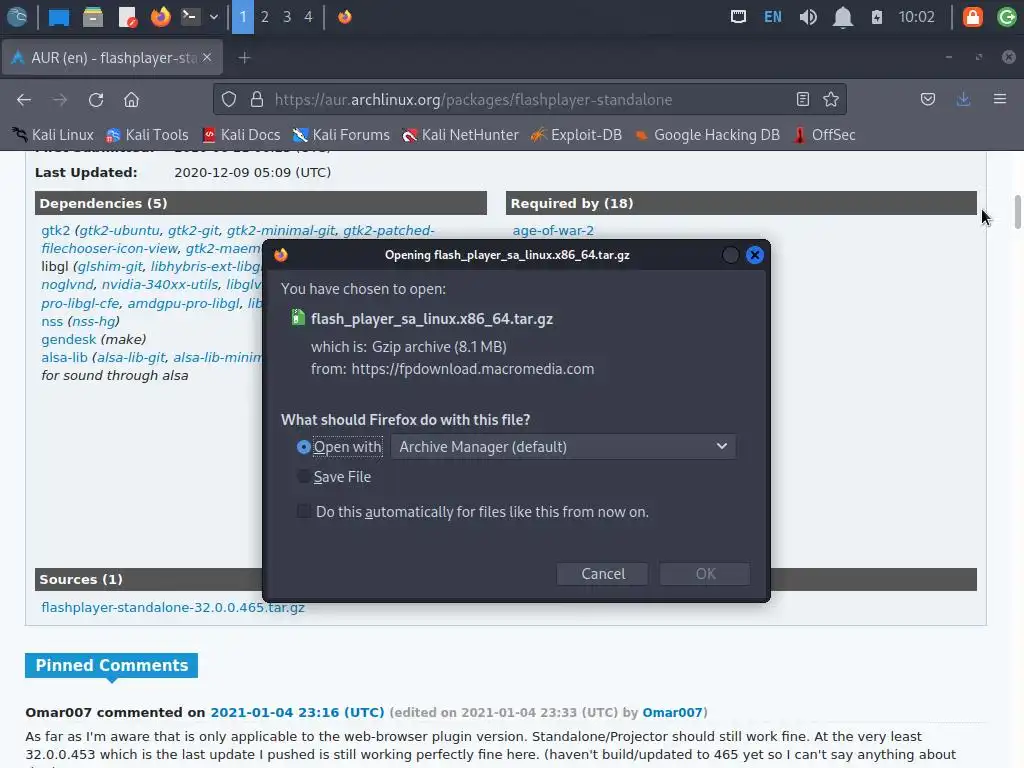Open the Omar007 editor profile link
The width and height of the screenshot is (1024, 768).
672,712
